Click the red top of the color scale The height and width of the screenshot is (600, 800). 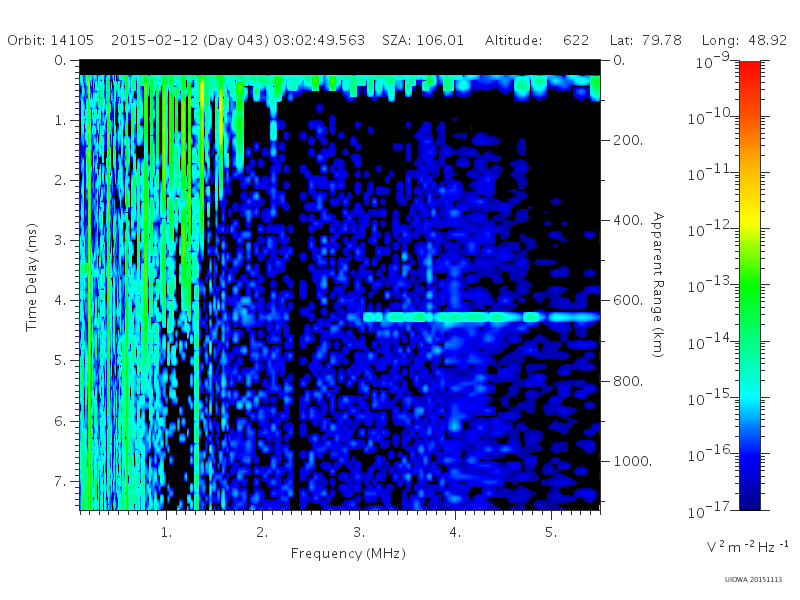(x=750, y=69)
